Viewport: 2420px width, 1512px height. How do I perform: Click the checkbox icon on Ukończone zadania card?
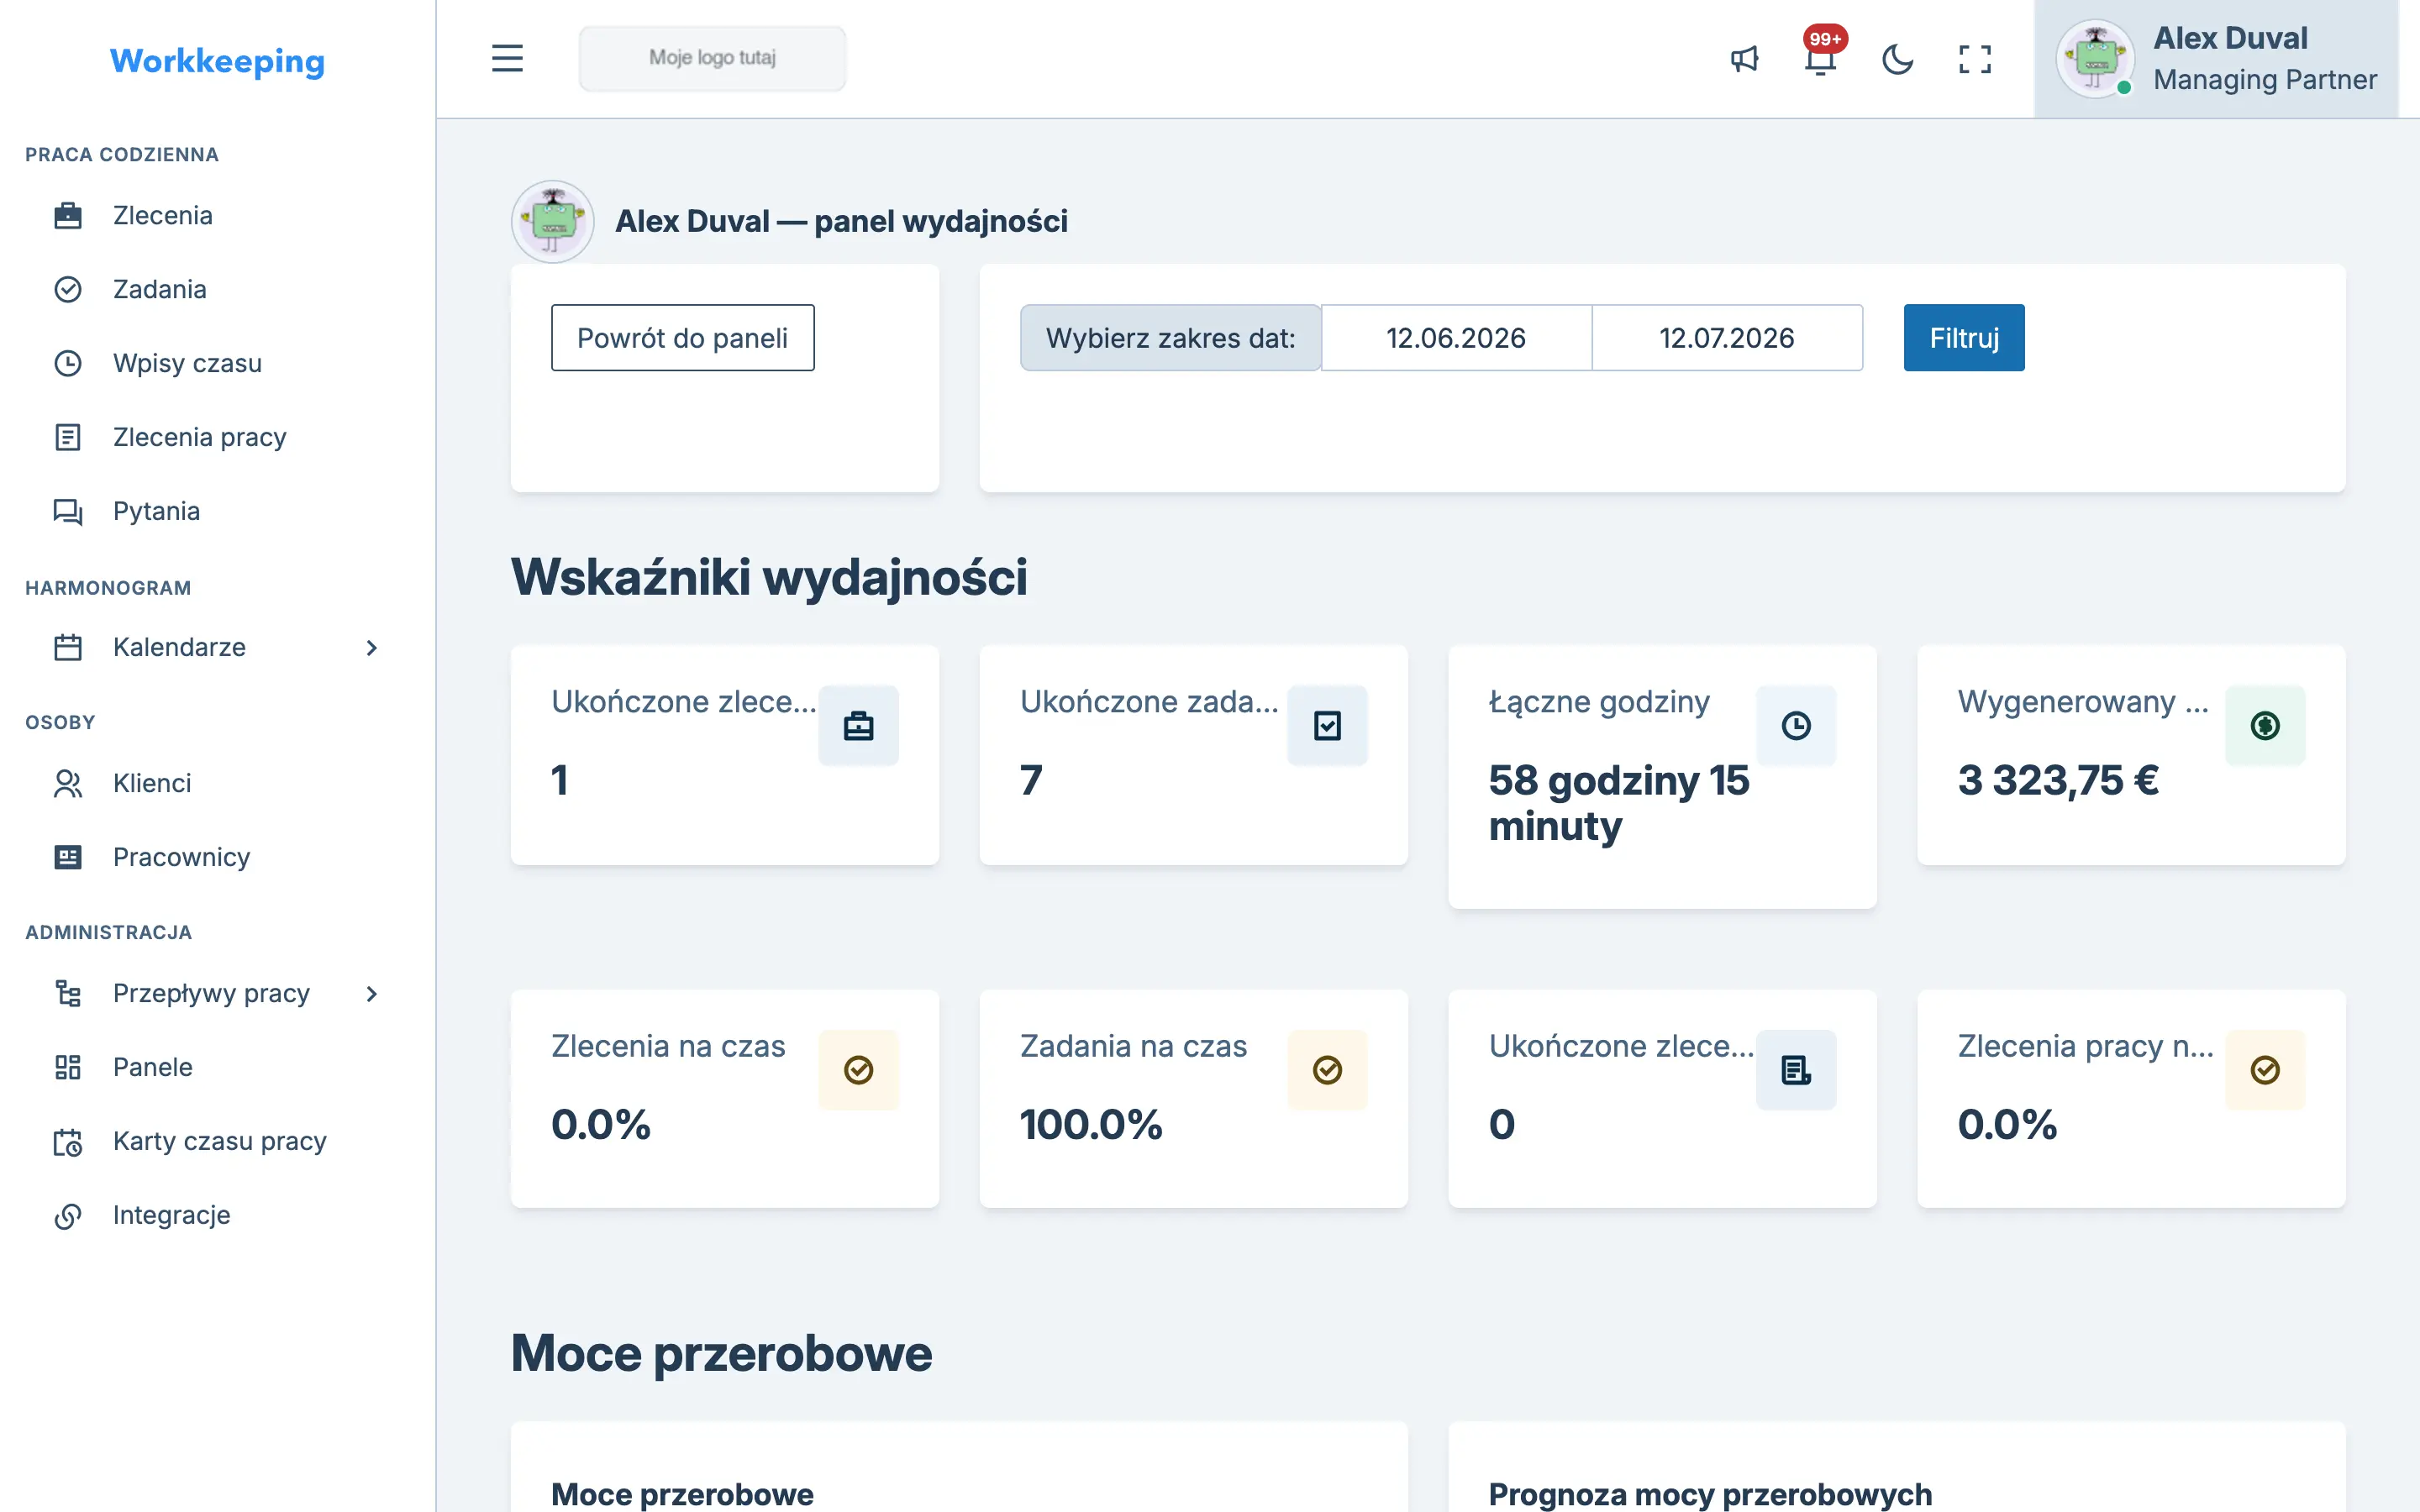coord(1327,725)
